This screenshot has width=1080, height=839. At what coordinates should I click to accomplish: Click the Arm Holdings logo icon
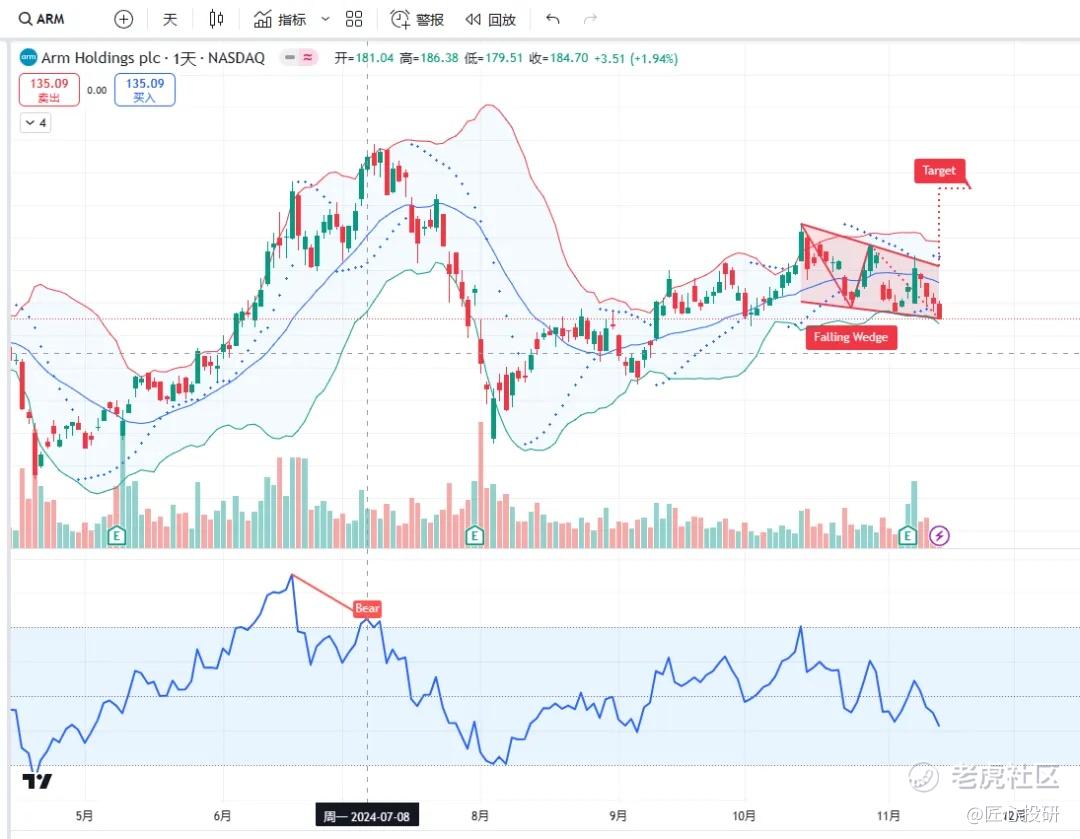[28, 57]
